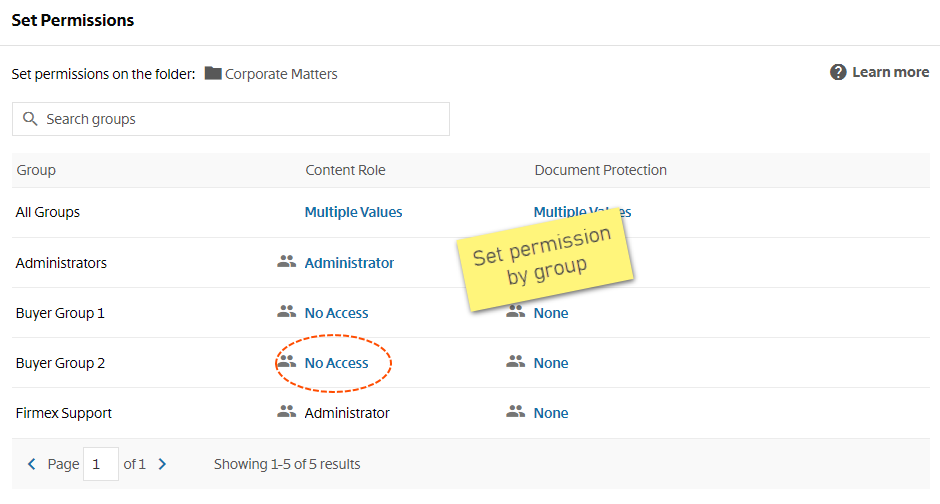Open the Learn more link

(890, 73)
